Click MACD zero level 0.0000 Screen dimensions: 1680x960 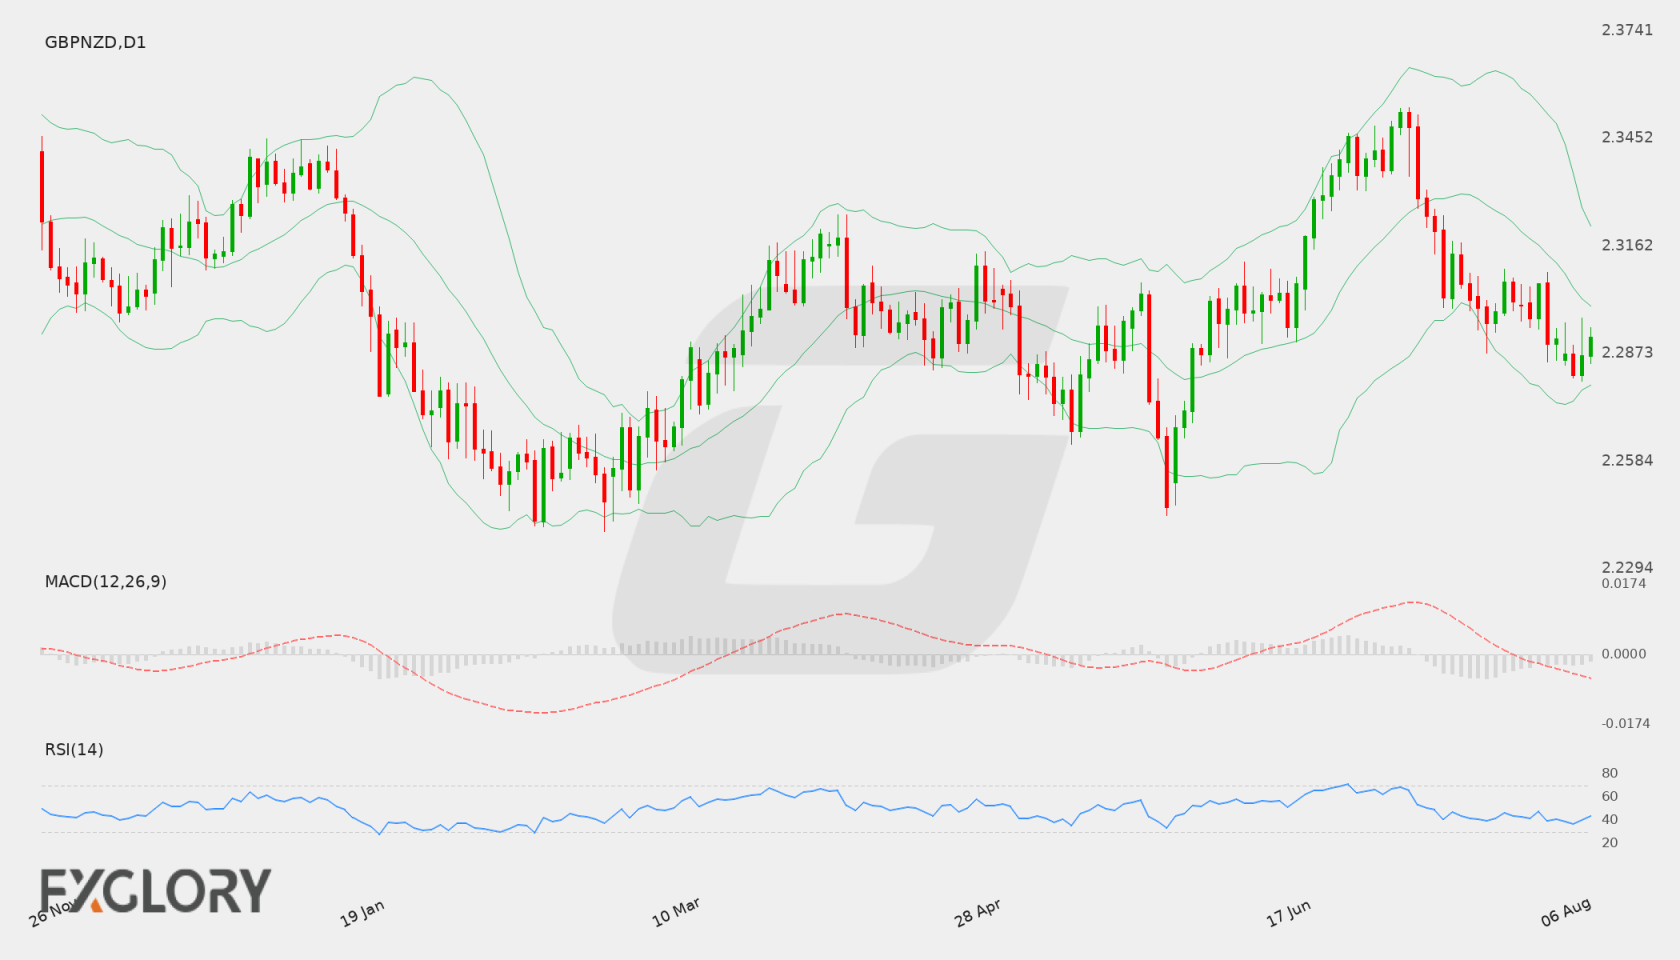[1623, 654]
